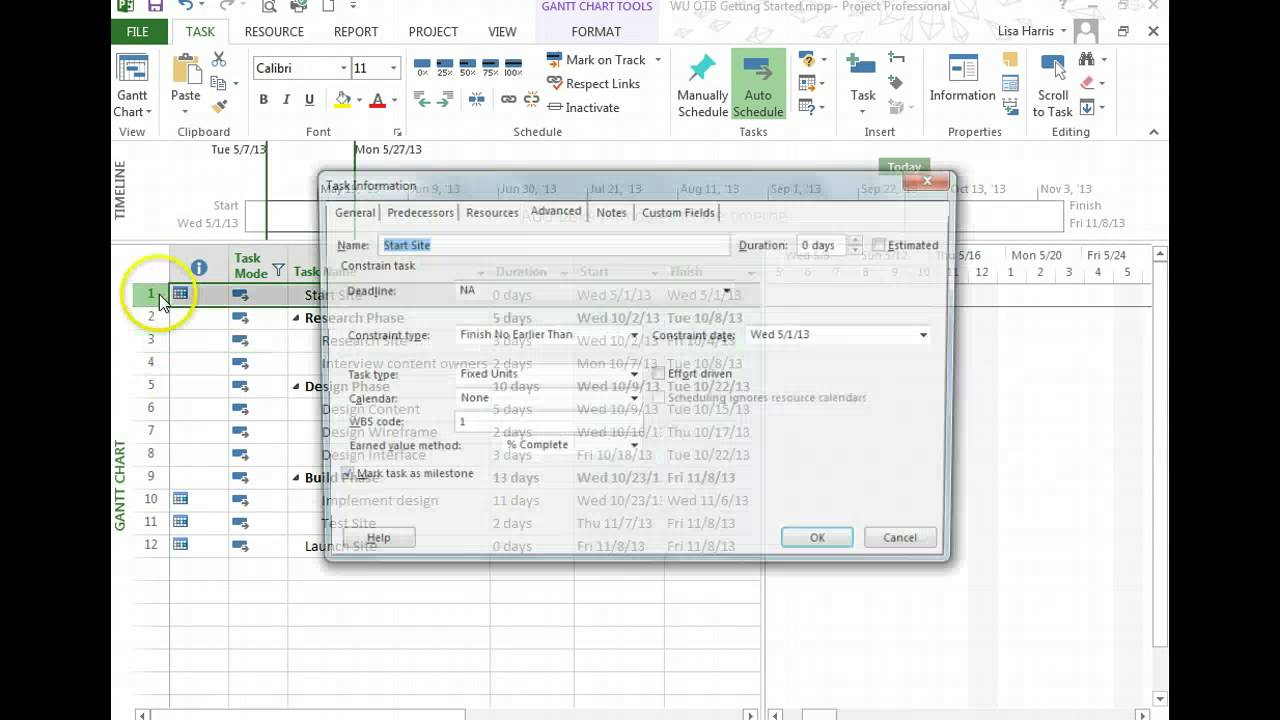Click the Clear eraser icon in Editing
This screenshot has height=720, width=1280.
pos(1087,83)
